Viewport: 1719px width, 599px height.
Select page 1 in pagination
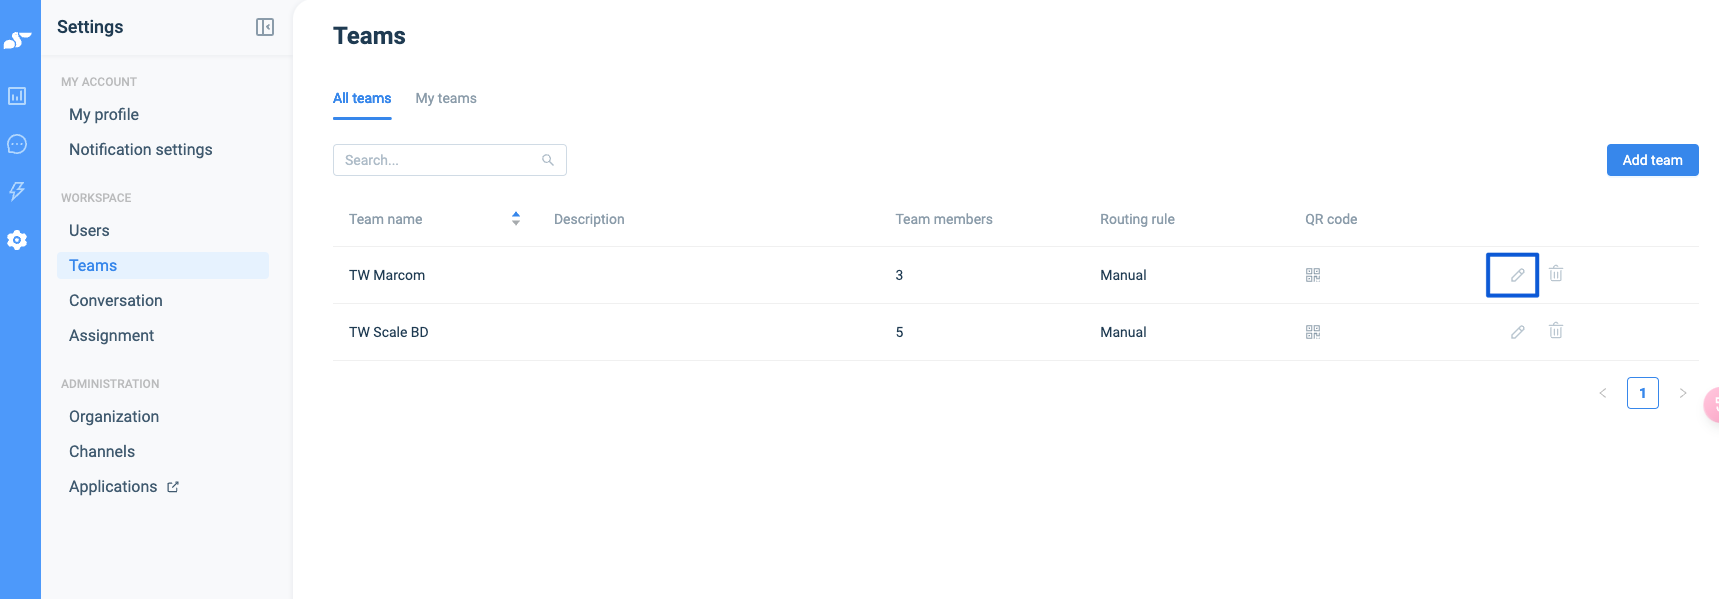pos(1643,393)
